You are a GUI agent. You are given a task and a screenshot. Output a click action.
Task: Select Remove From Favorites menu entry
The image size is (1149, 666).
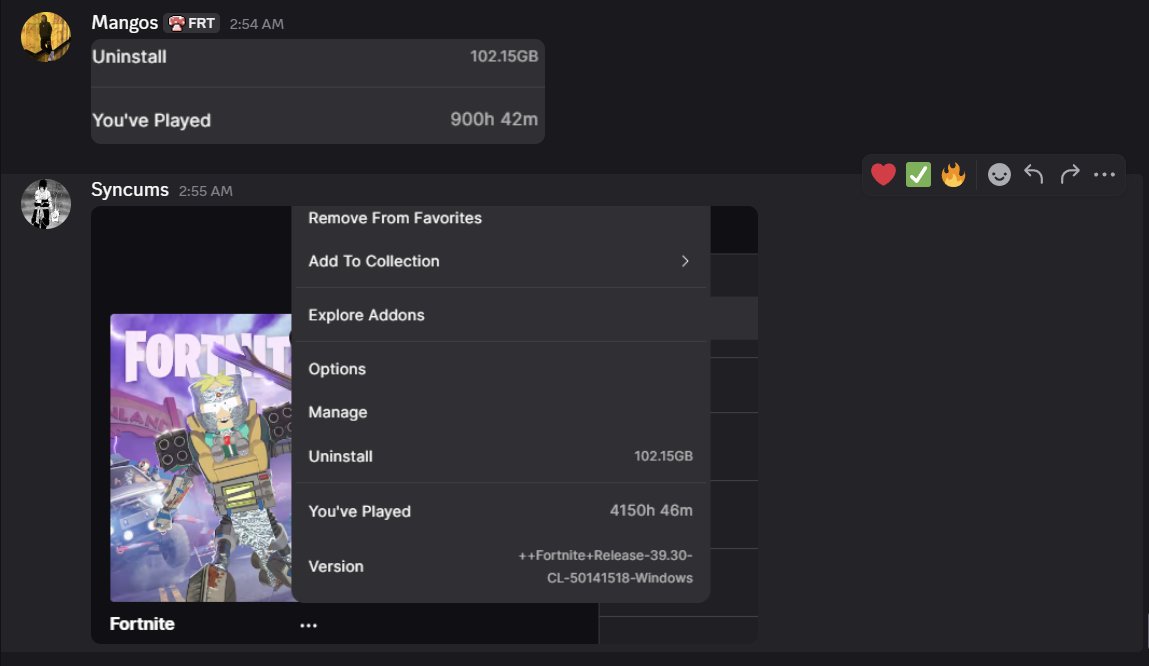pos(395,218)
